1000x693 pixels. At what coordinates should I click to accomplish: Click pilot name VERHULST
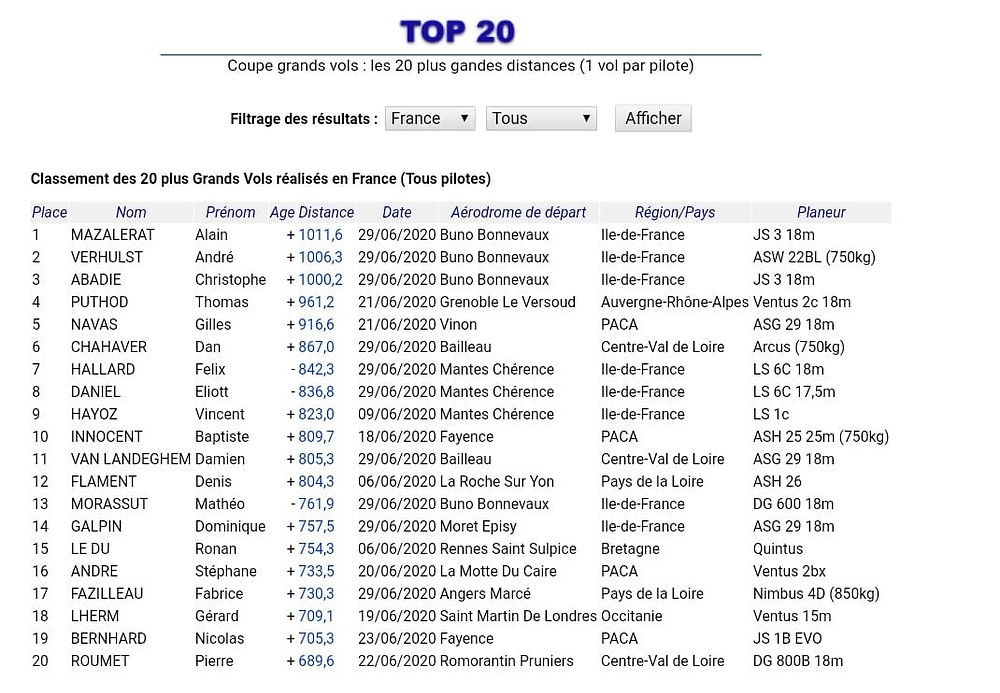tap(107, 257)
